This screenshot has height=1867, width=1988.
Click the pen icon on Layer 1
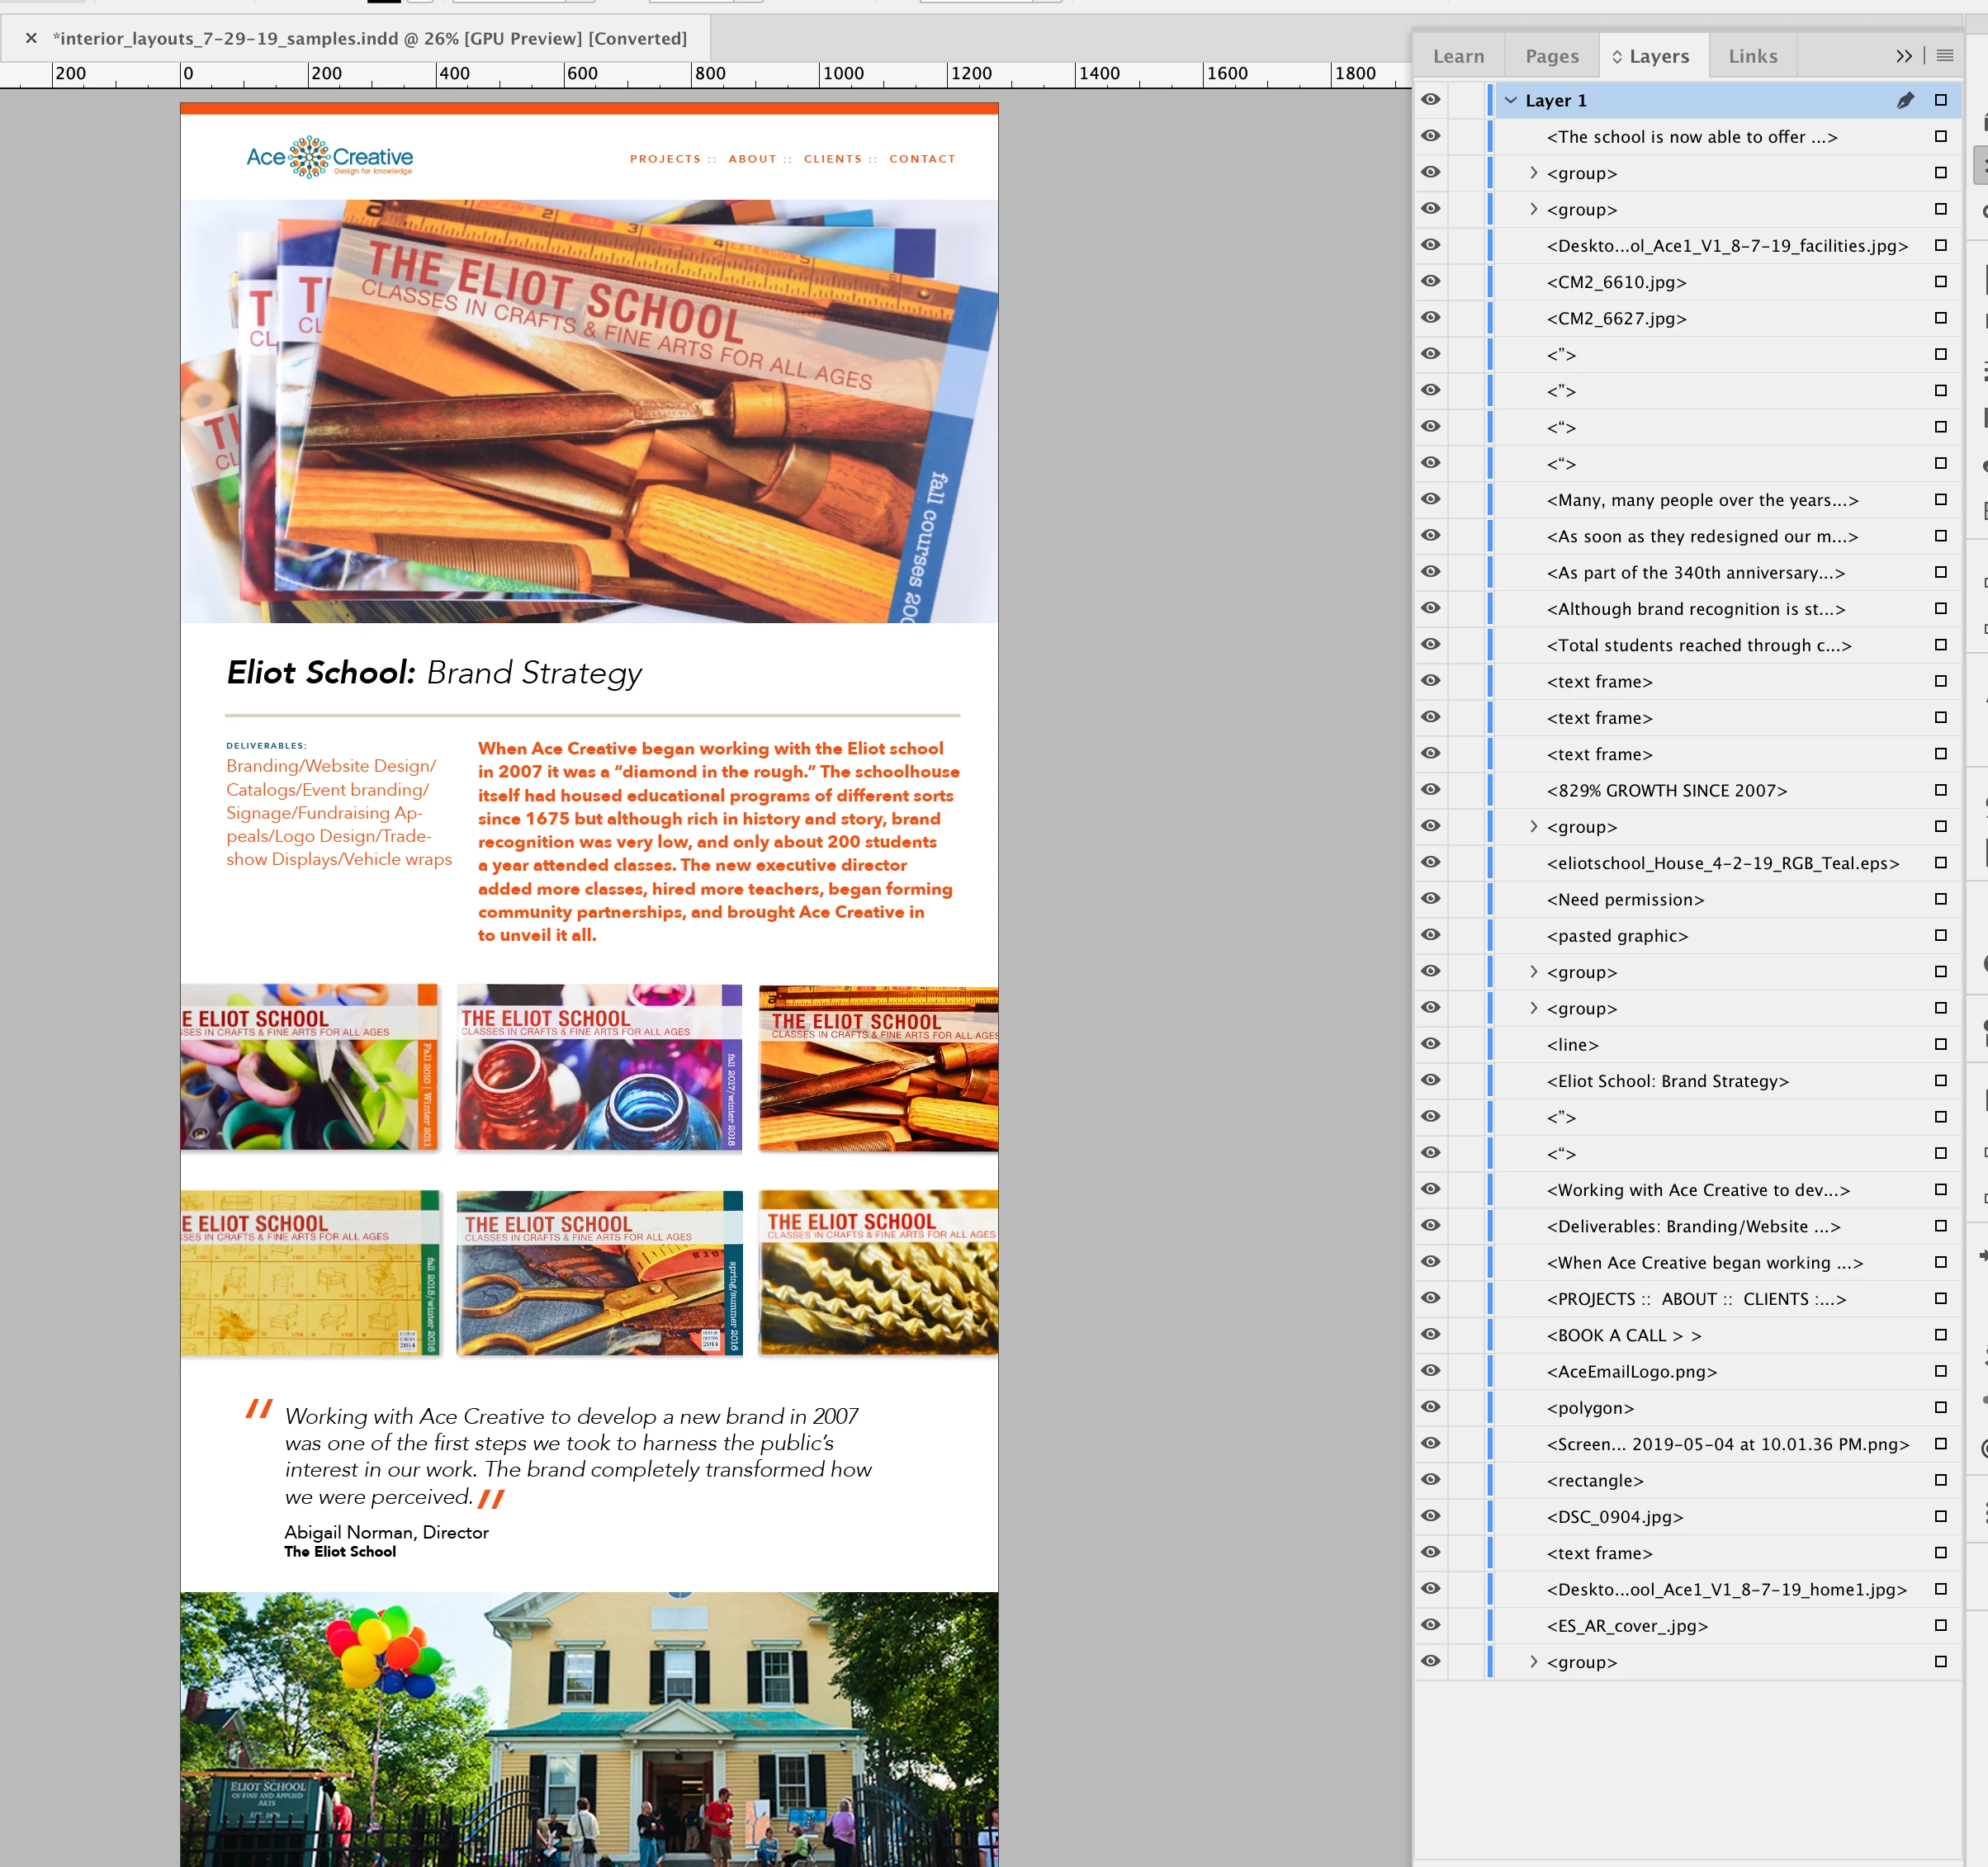tap(1905, 100)
